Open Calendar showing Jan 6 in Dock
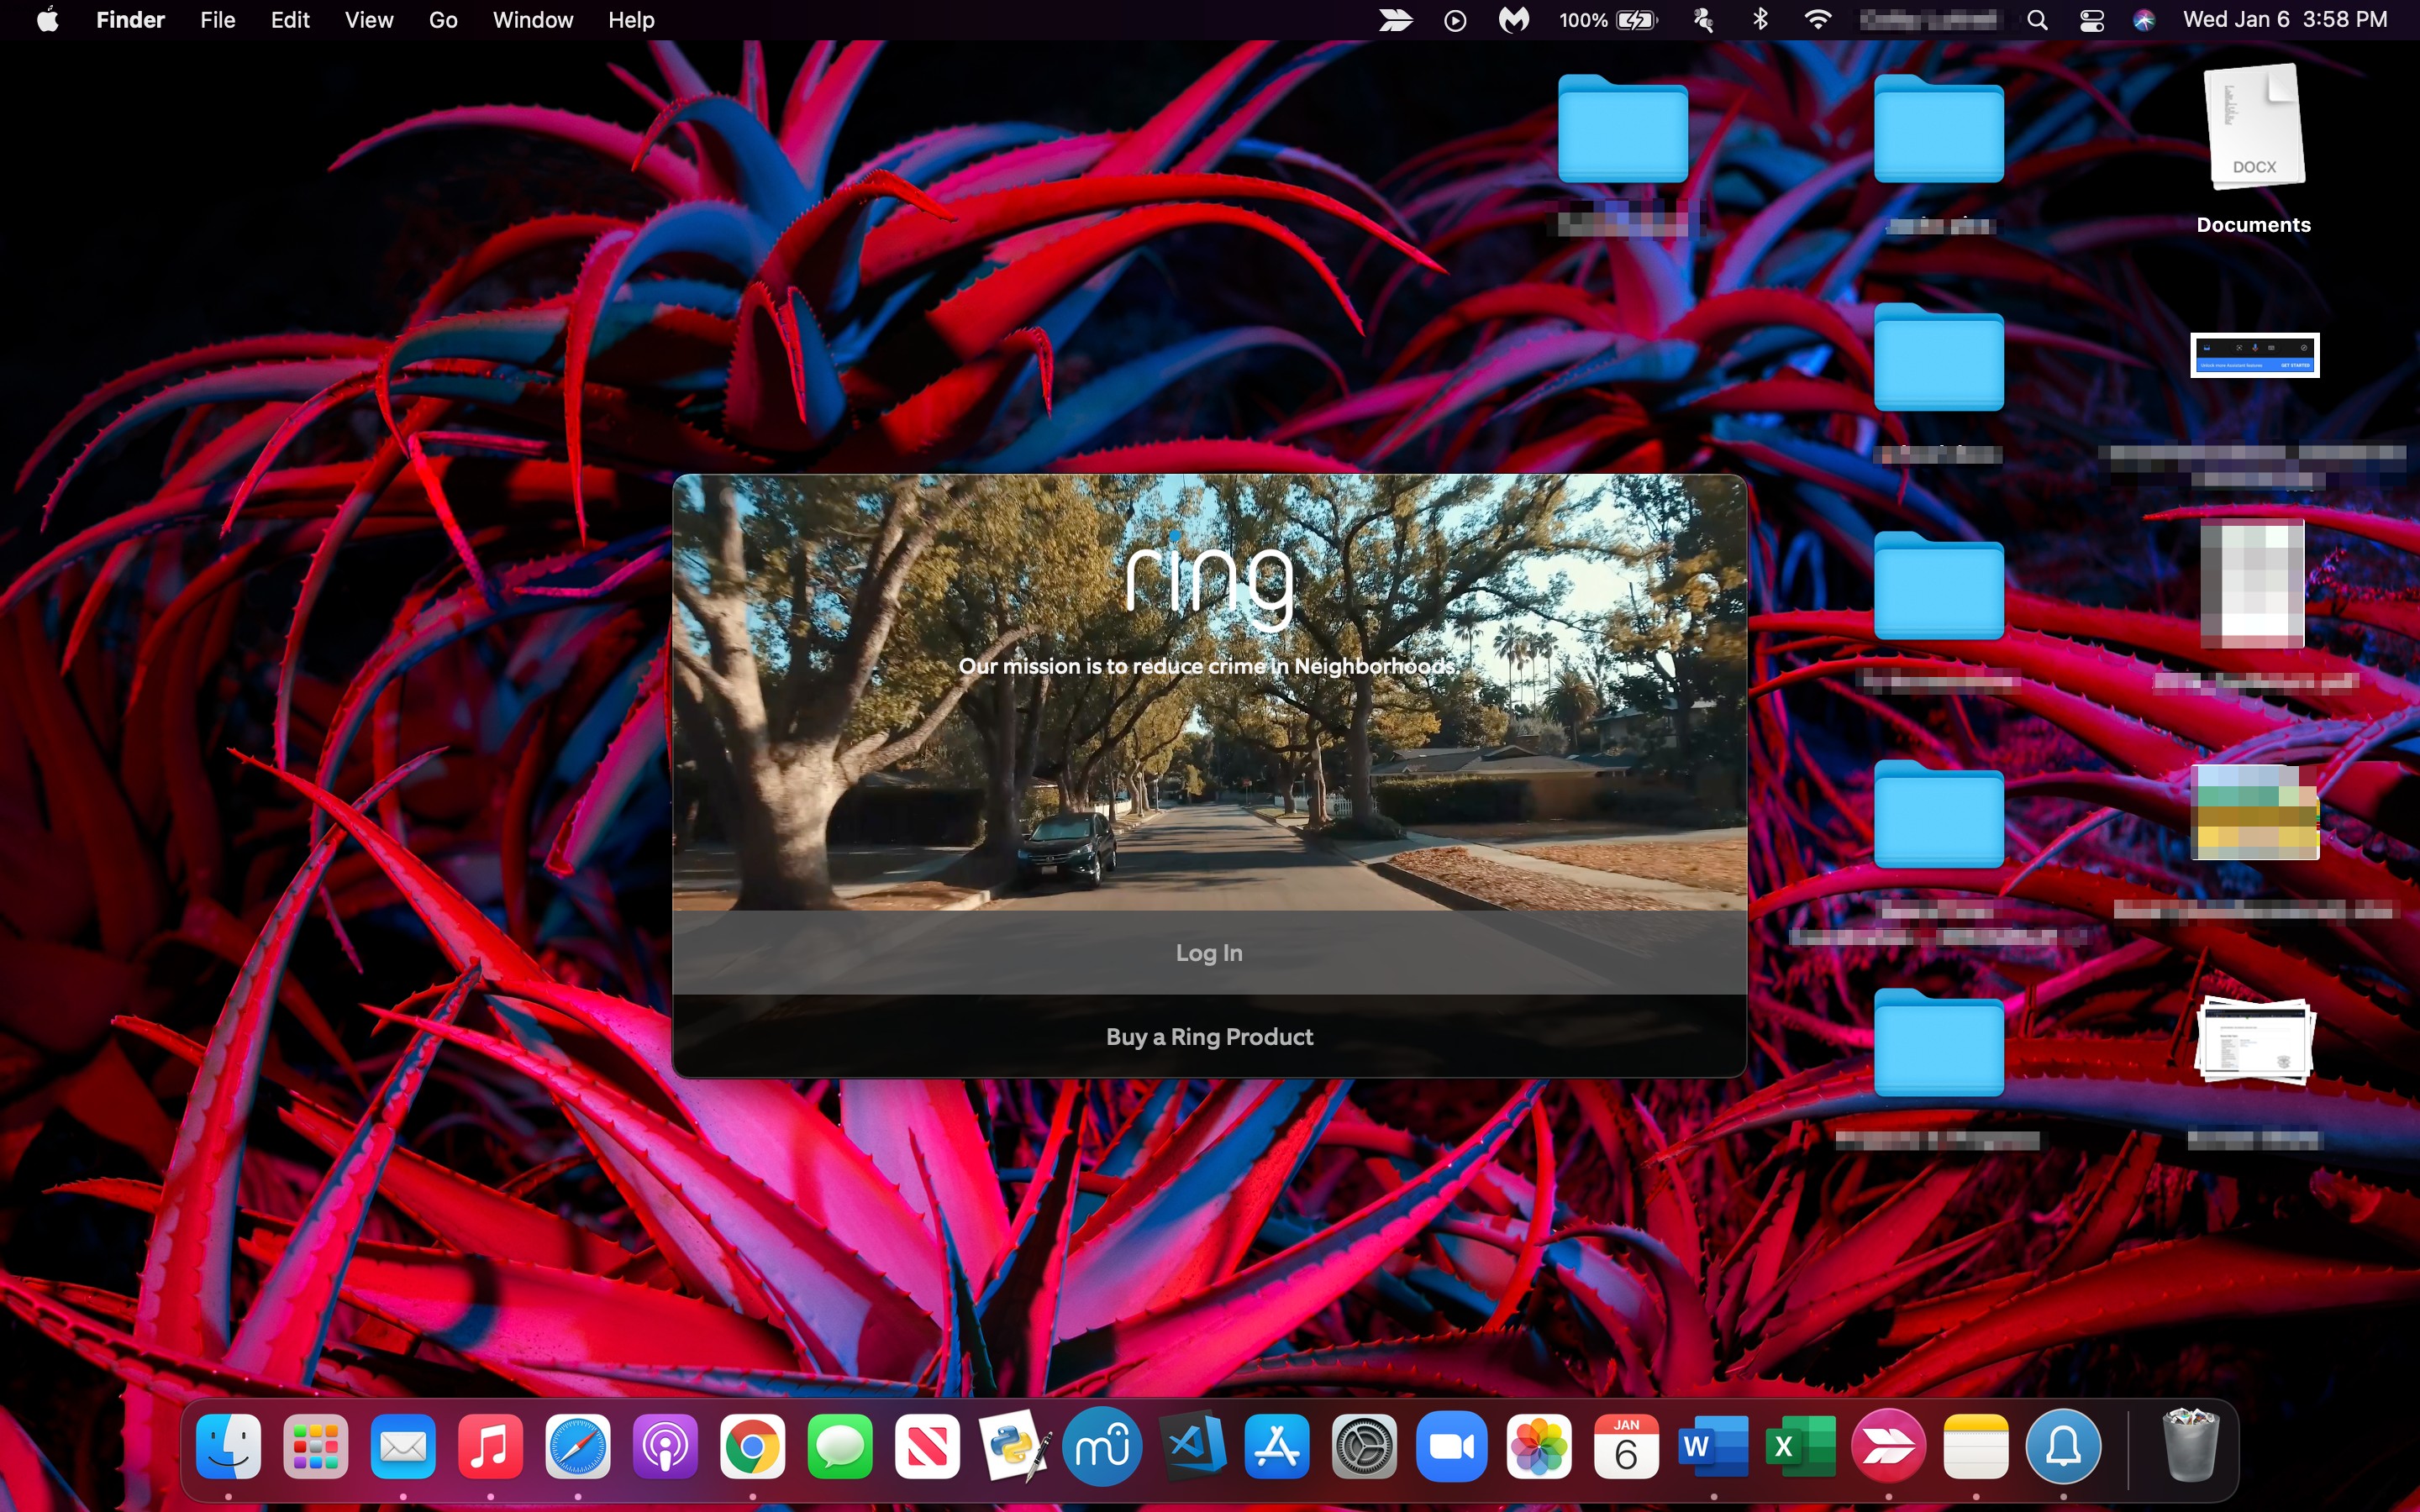The height and width of the screenshot is (1512, 2420). click(x=1626, y=1446)
